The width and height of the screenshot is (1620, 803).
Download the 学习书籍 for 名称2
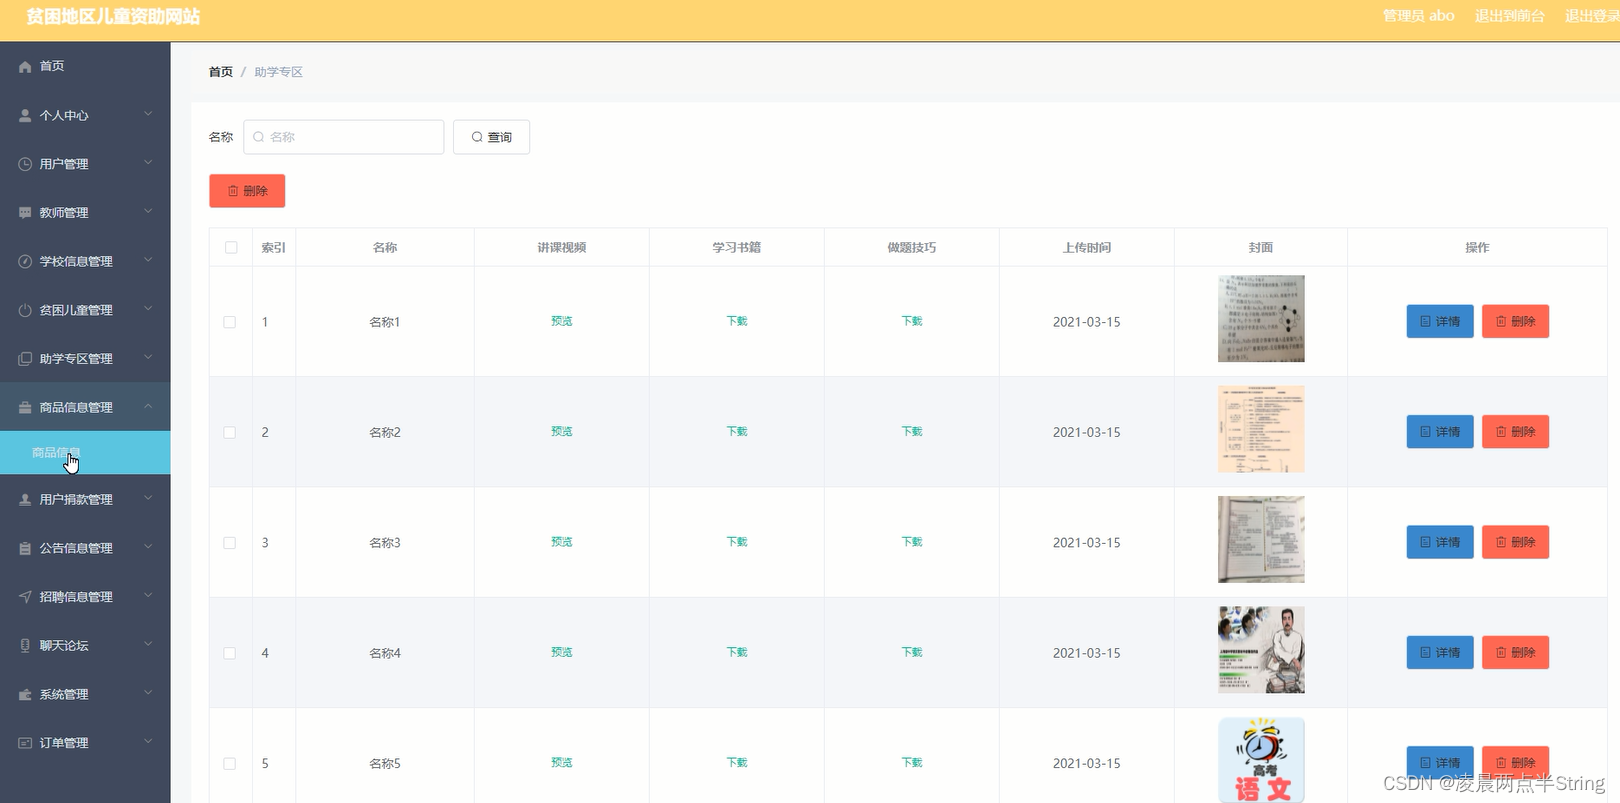point(737,432)
